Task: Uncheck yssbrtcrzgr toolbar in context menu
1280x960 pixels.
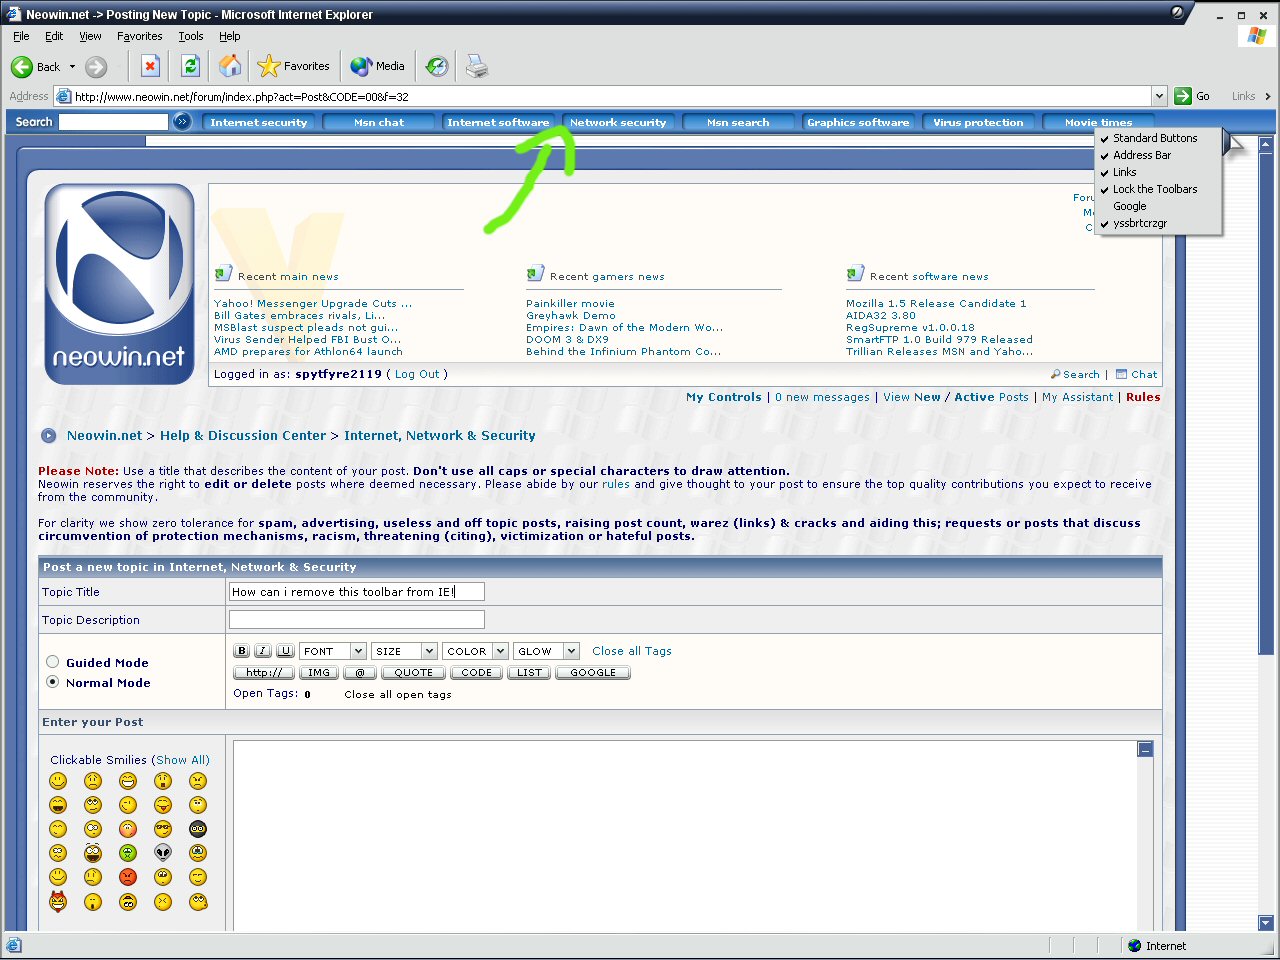Action: [1140, 223]
